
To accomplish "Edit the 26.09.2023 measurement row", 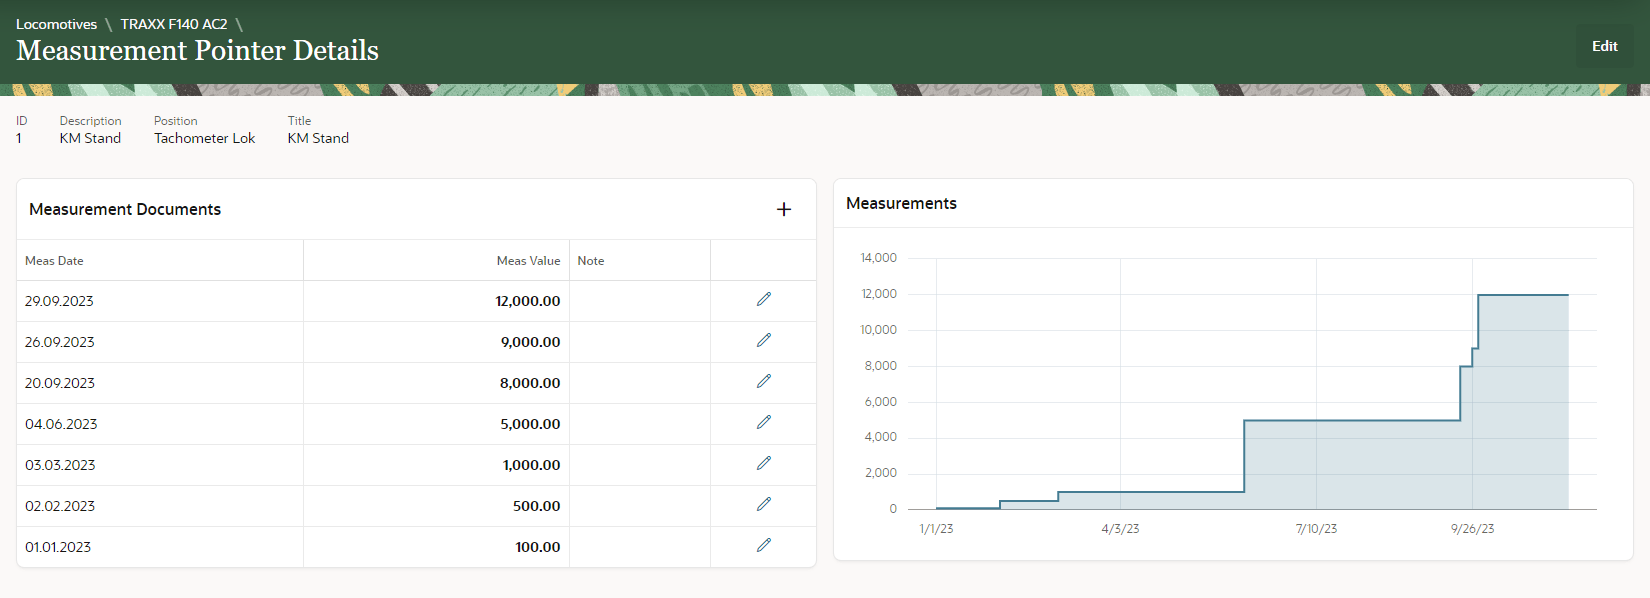I will [x=764, y=340].
